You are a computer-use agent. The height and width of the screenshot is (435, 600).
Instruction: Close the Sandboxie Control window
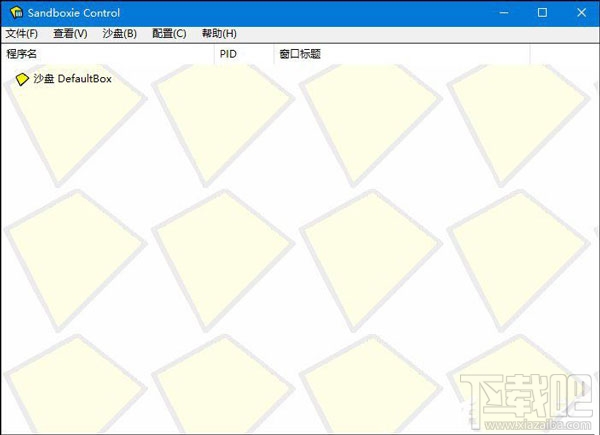[x=581, y=13]
